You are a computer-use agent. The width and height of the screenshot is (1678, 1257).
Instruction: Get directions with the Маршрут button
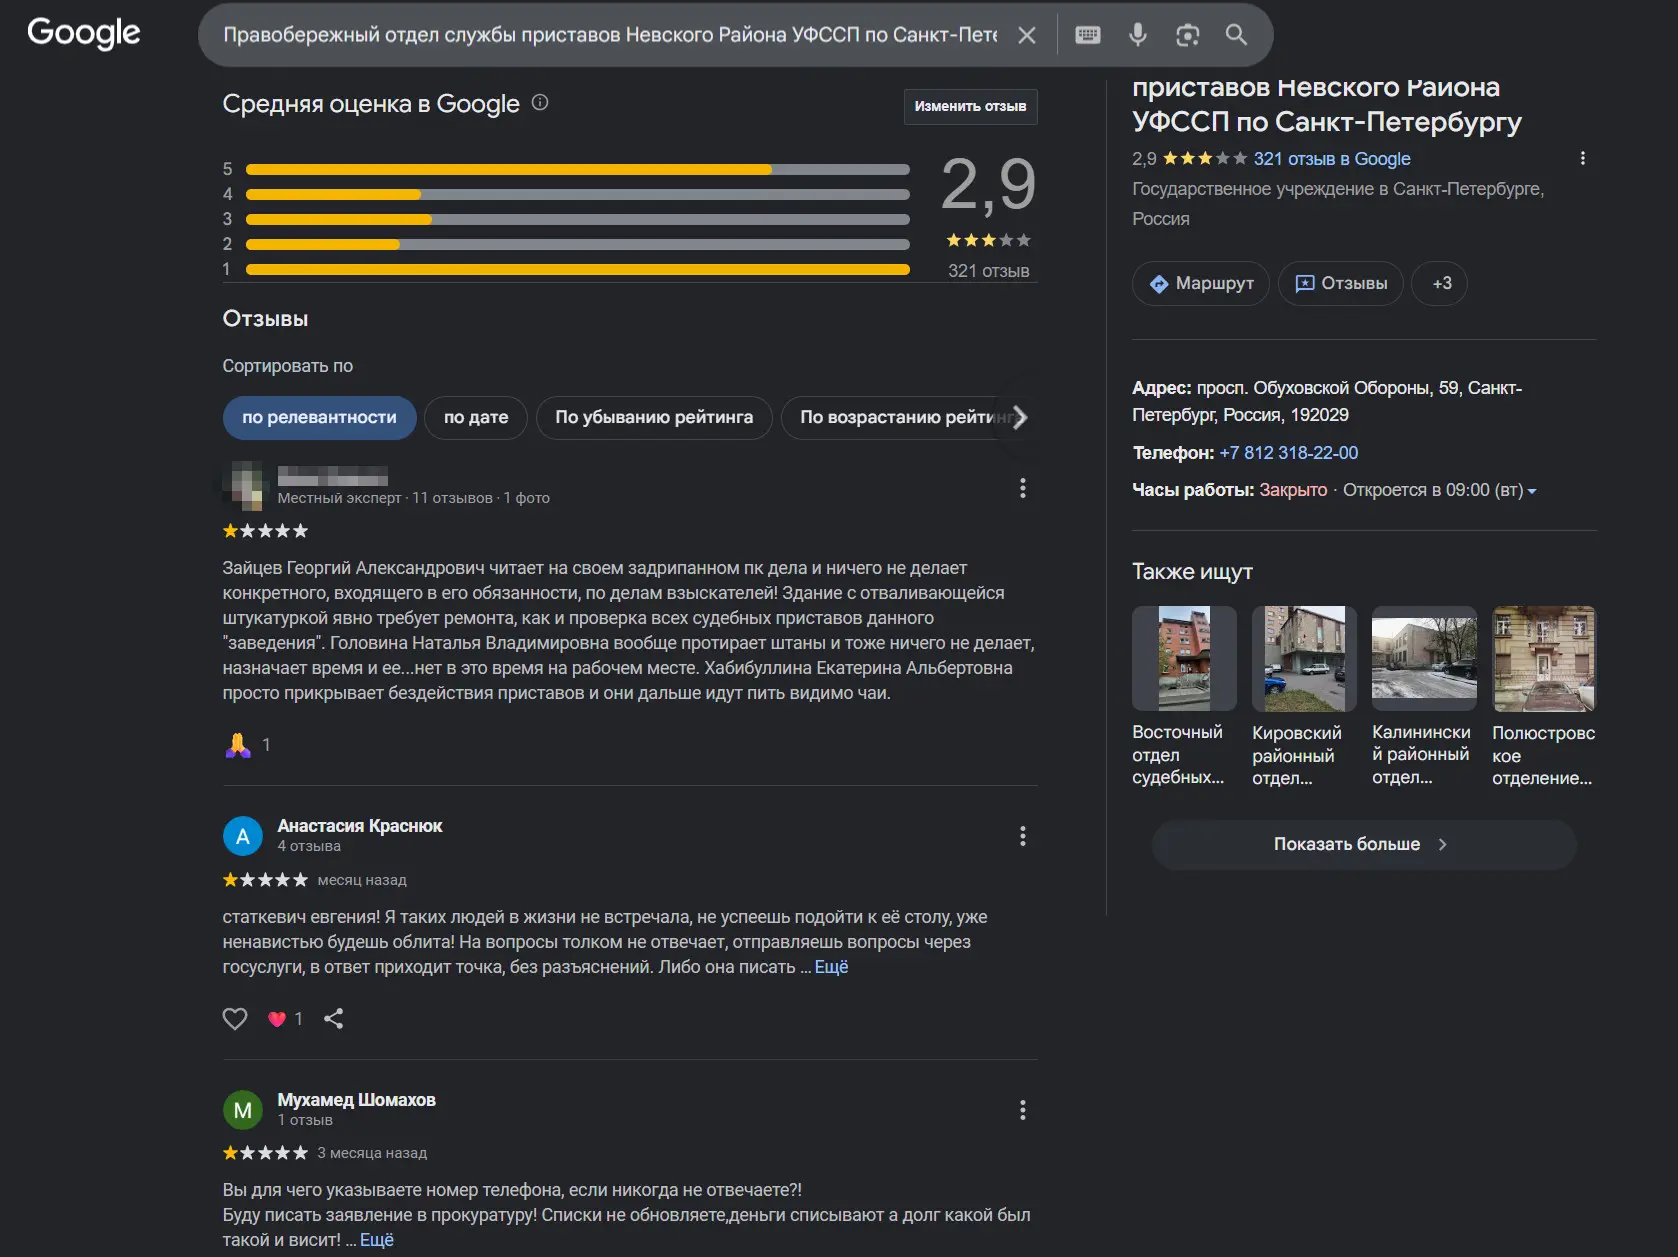click(1201, 284)
